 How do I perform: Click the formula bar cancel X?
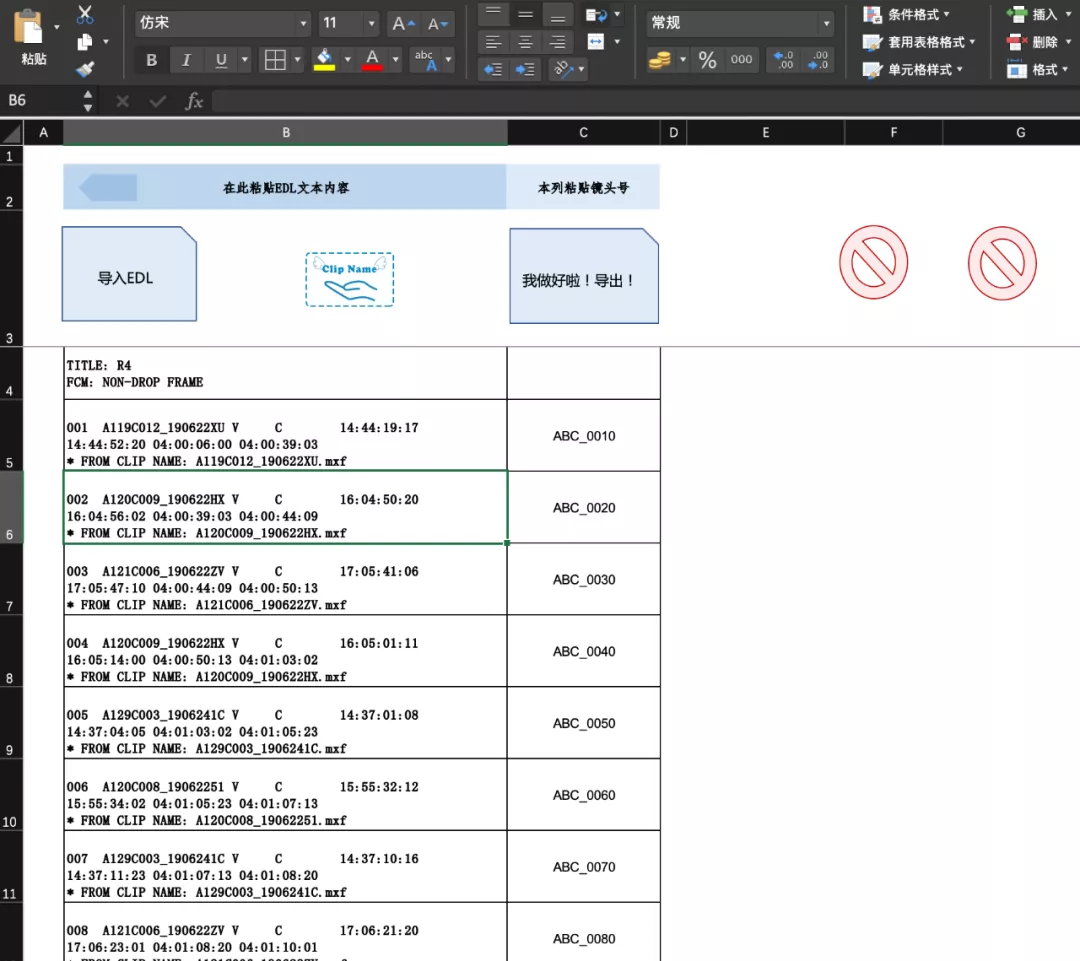coord(123,102)
